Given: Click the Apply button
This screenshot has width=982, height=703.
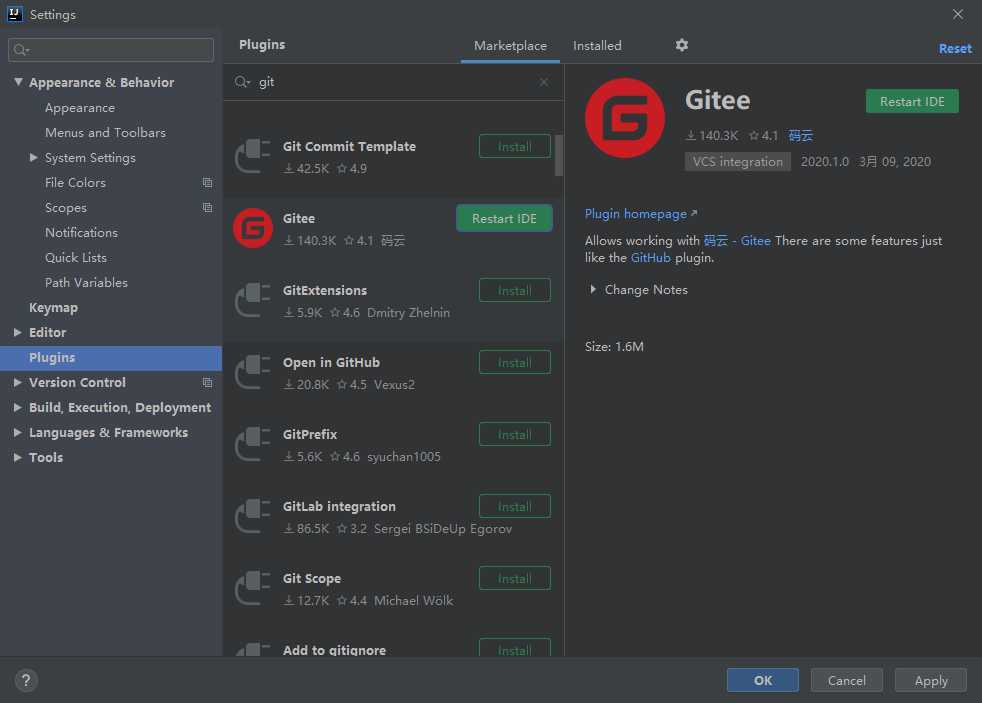Looking at the screenshot, I should click(x=931, y=680).
